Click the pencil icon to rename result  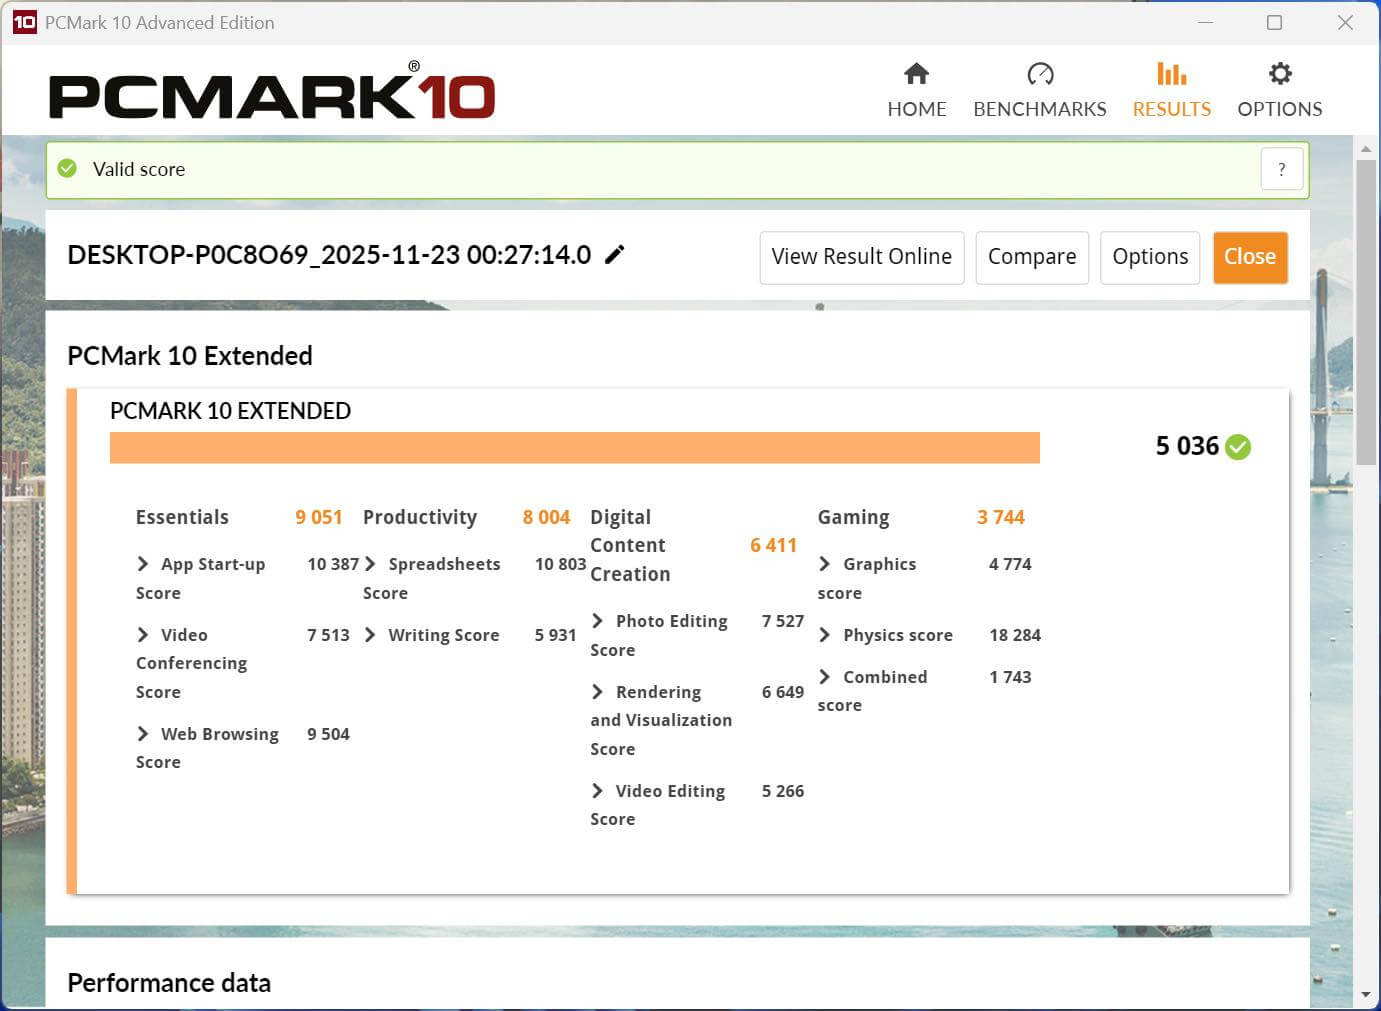[x=615, y=255]
